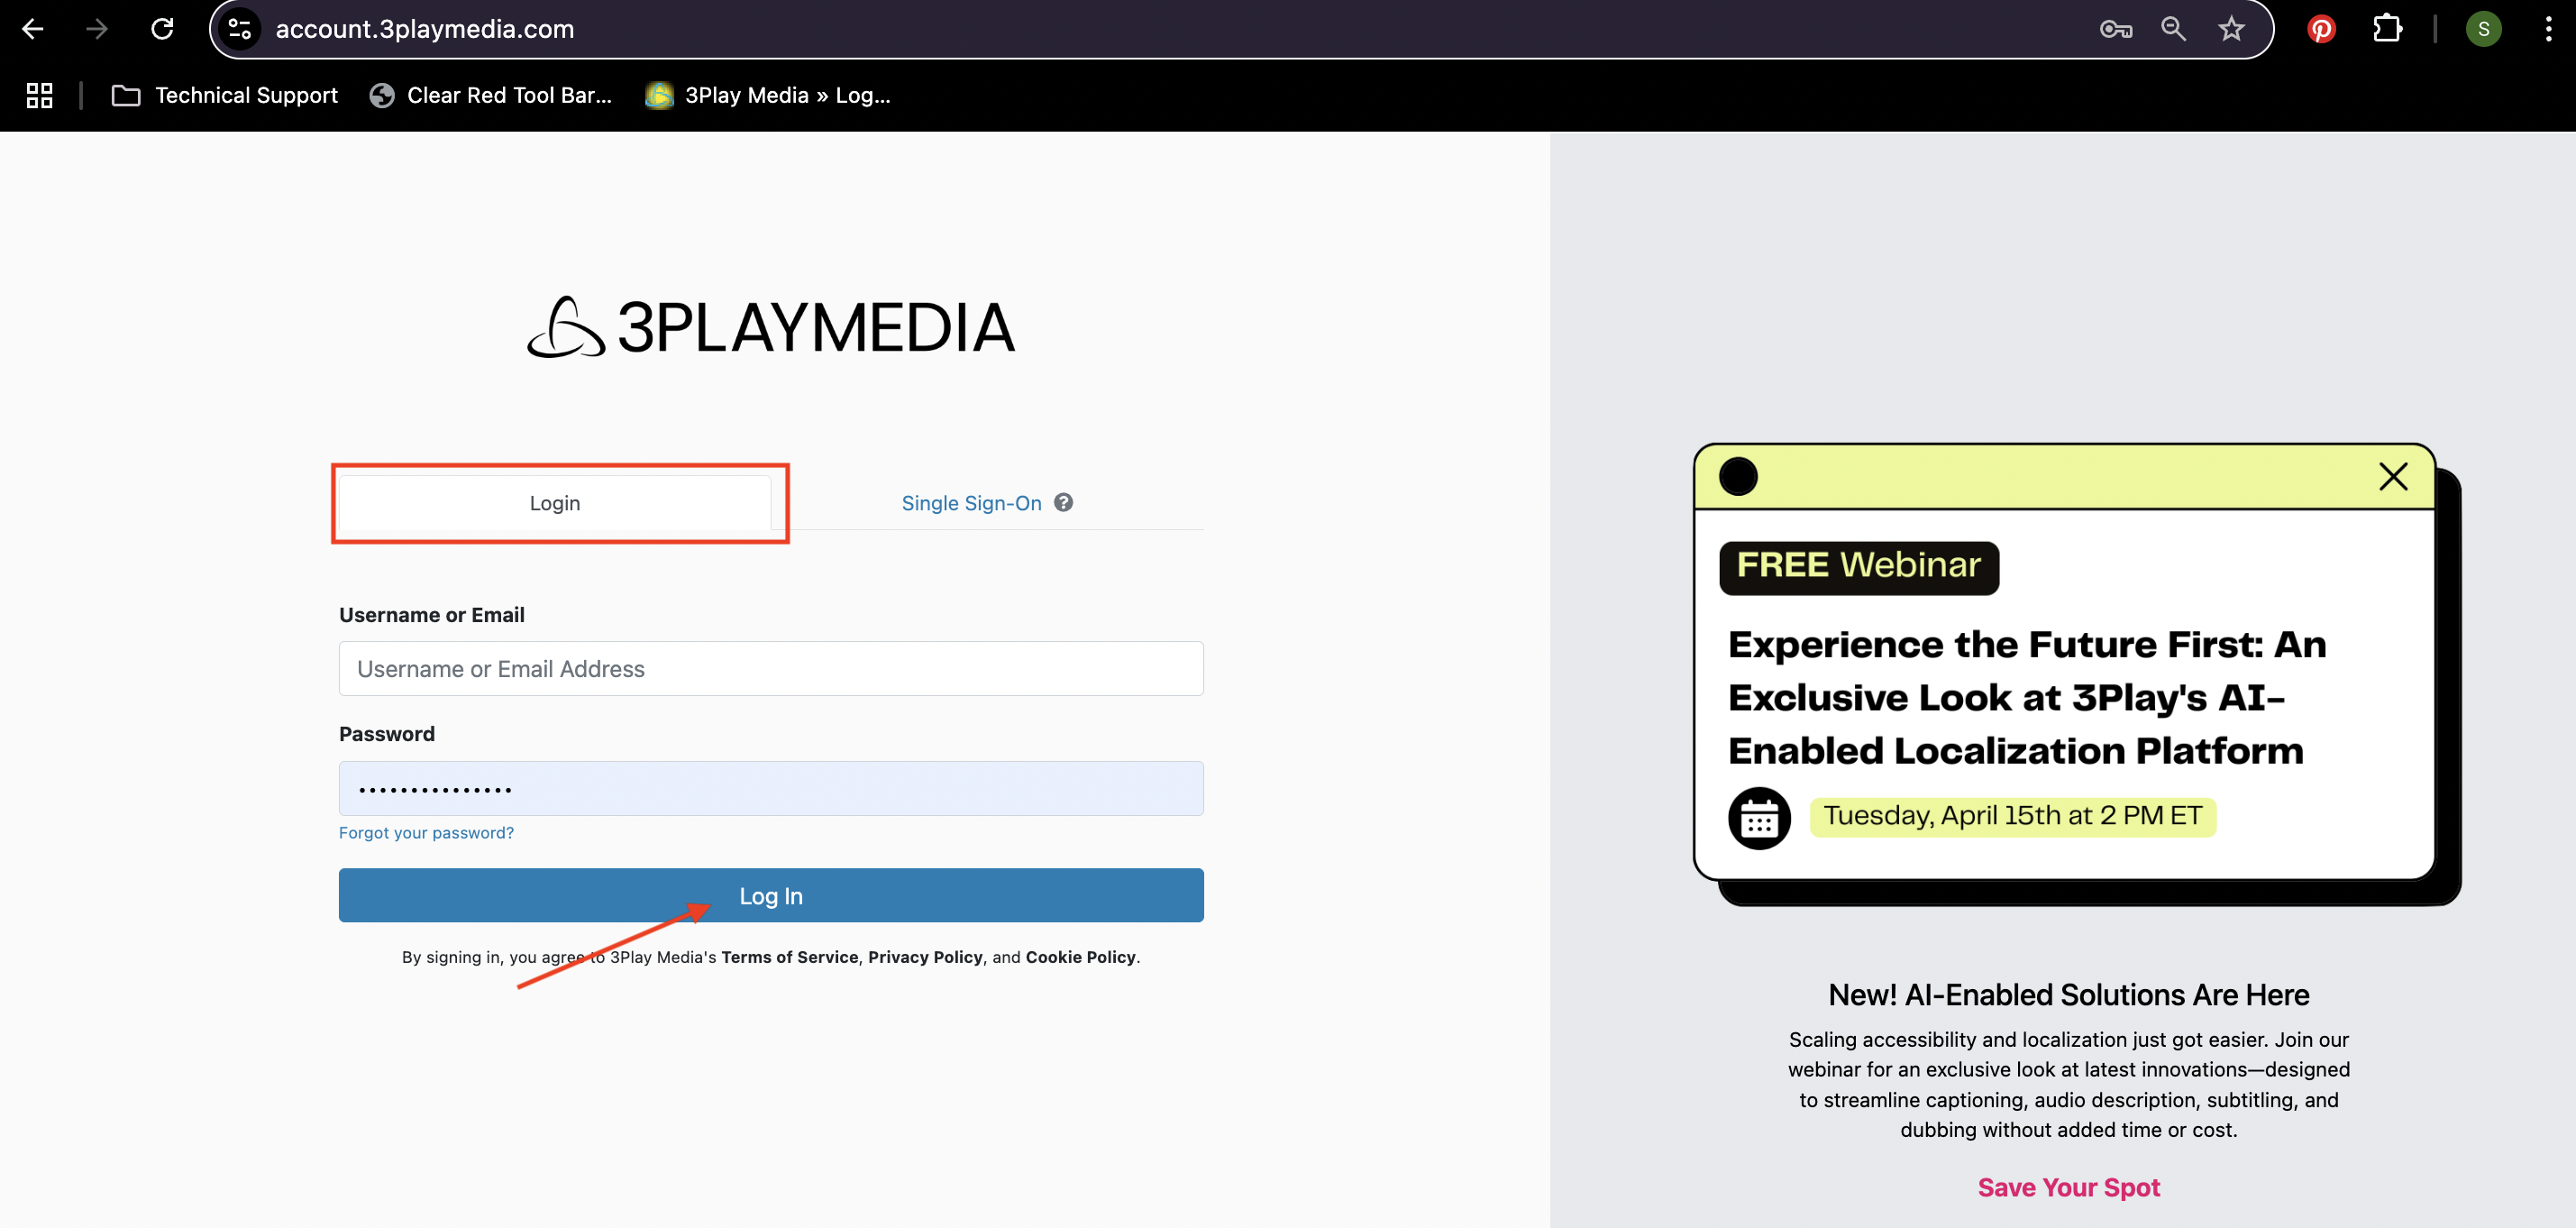
Task: Open the Technical Support bookmark folder
Action: (x=225, y=95)
